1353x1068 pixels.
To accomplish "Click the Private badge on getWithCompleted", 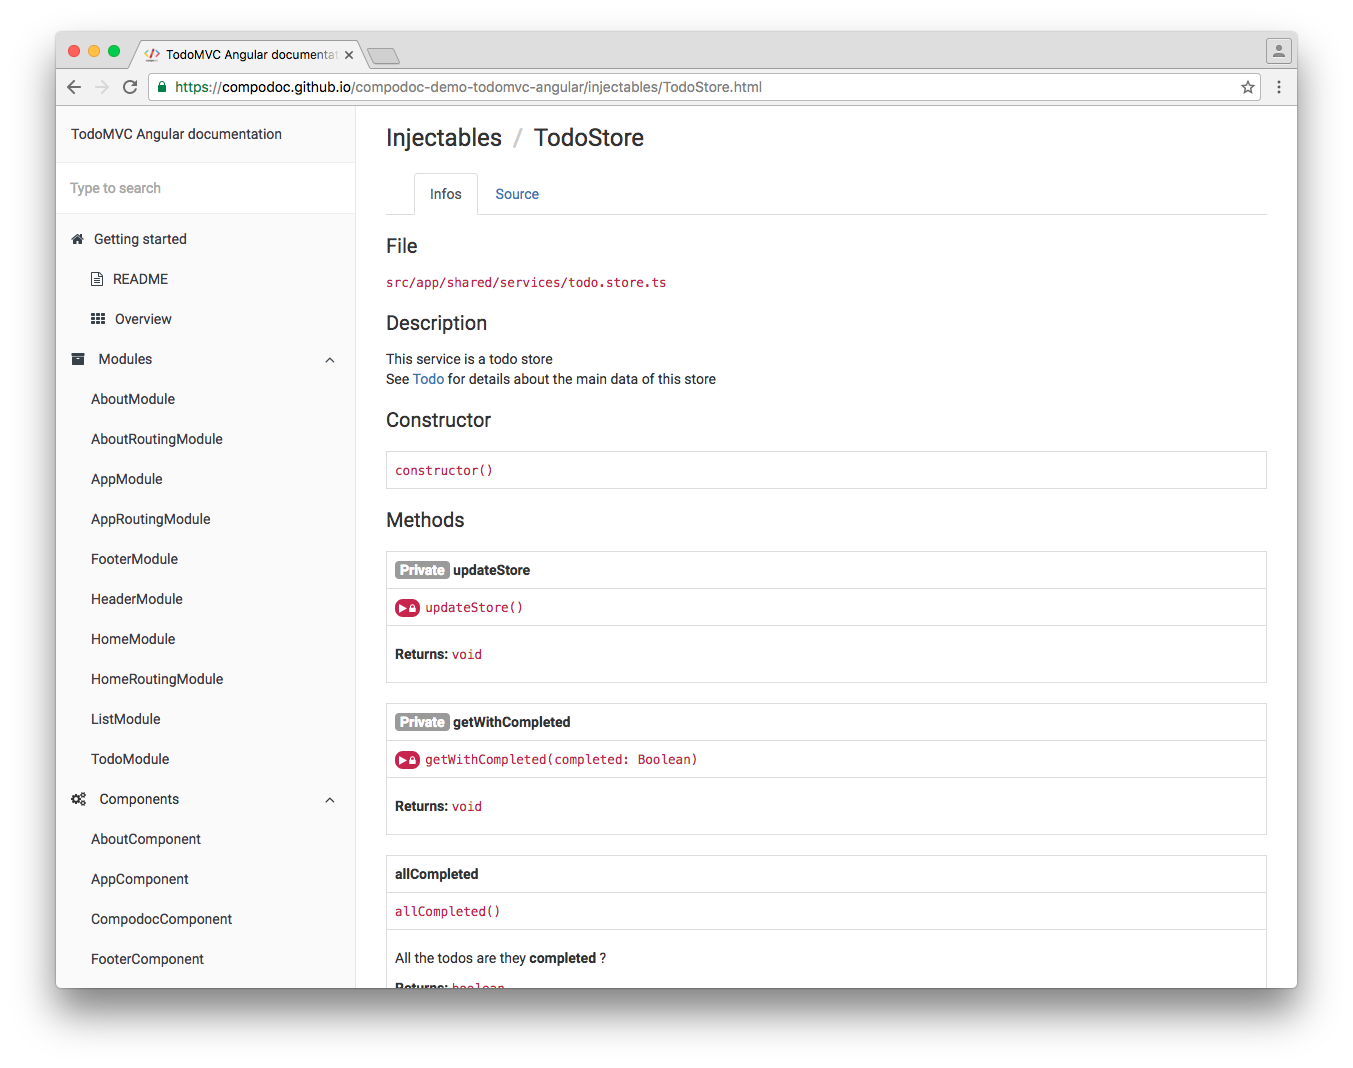I will [x=422, y=722].
